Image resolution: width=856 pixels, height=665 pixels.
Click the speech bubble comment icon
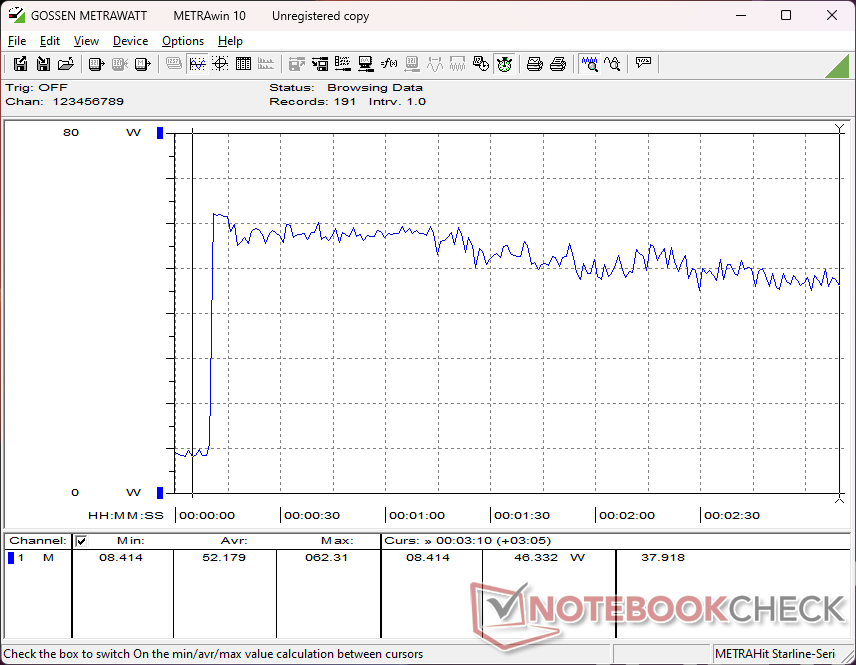click(x=643, y=64)
